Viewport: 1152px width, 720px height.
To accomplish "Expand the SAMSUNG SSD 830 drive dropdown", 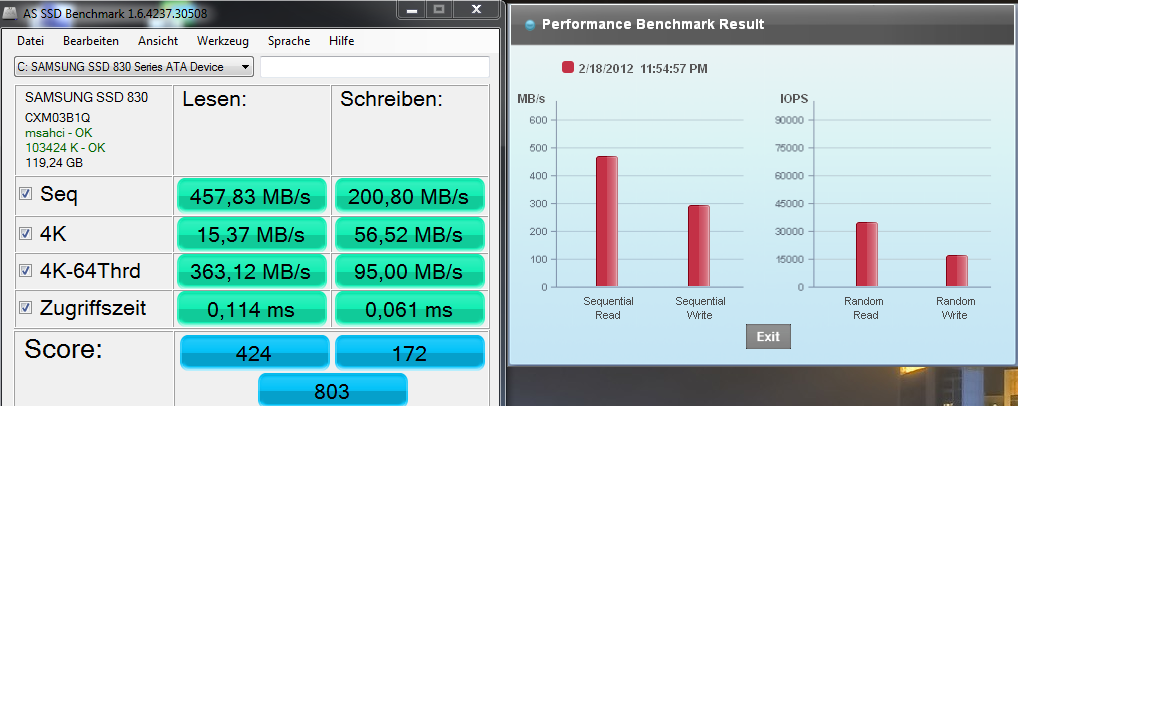I will (x=134, y=67).
